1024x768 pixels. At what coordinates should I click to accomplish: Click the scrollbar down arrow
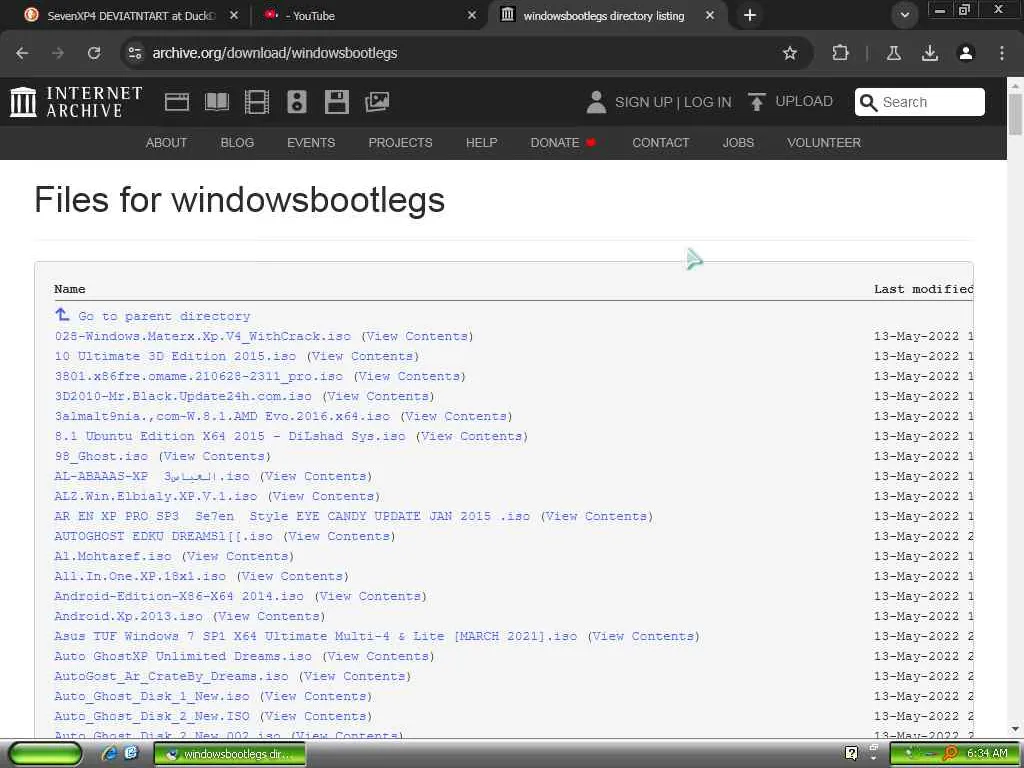pyautogui.click(x=1015, y=729)
